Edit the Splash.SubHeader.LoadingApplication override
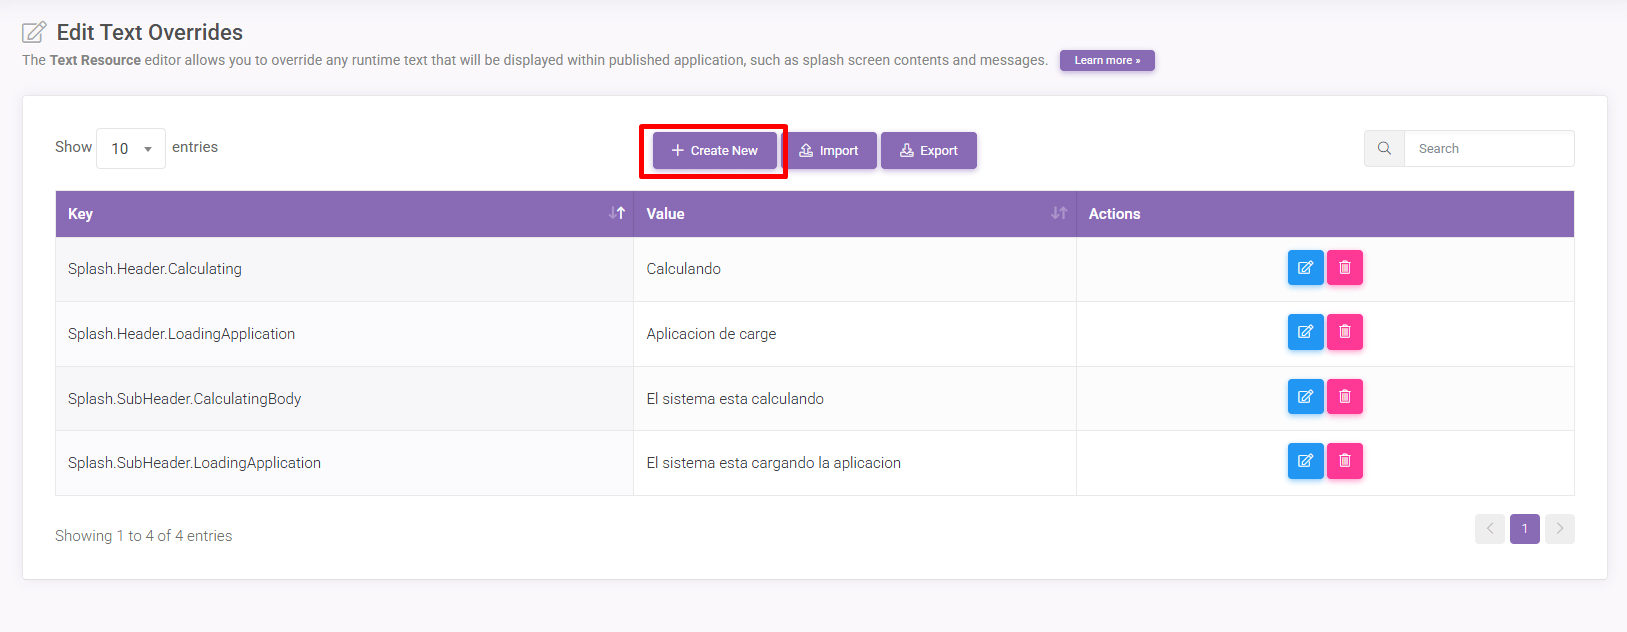Screen dimensions: 1627x632 [x=1305, y=461]
